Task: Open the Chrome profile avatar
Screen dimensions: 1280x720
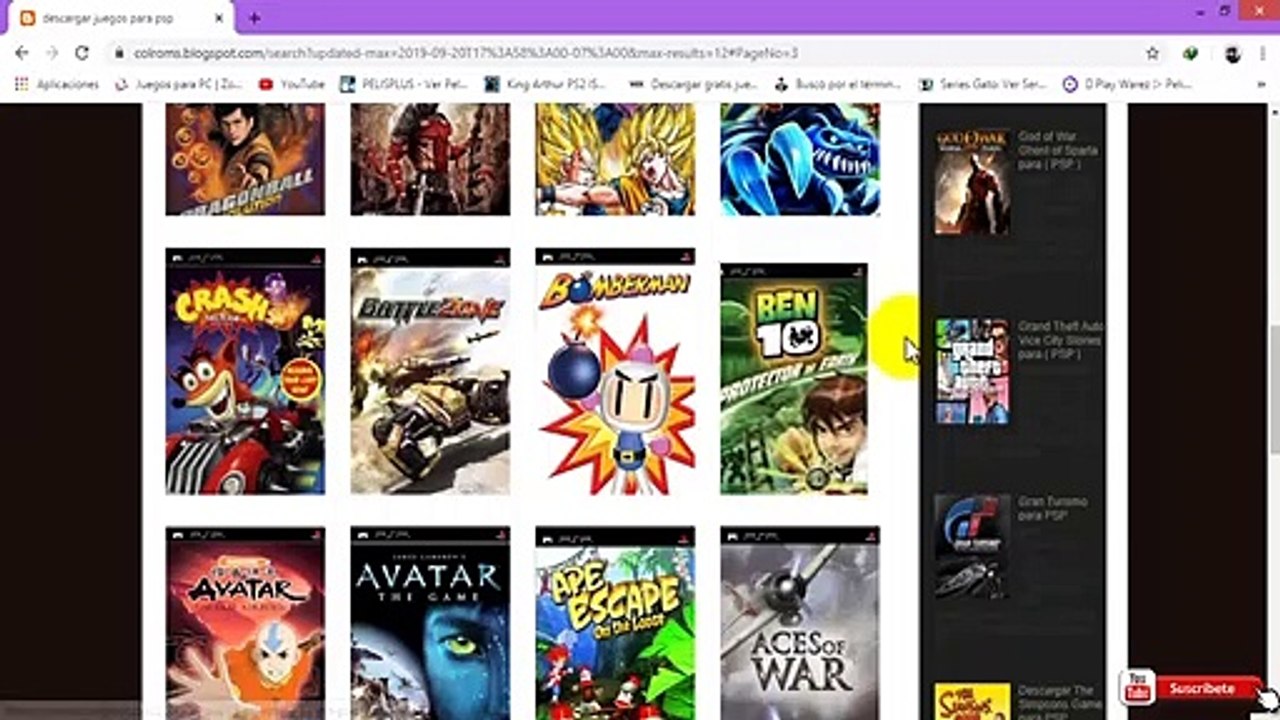Action: coord(1232,53)
